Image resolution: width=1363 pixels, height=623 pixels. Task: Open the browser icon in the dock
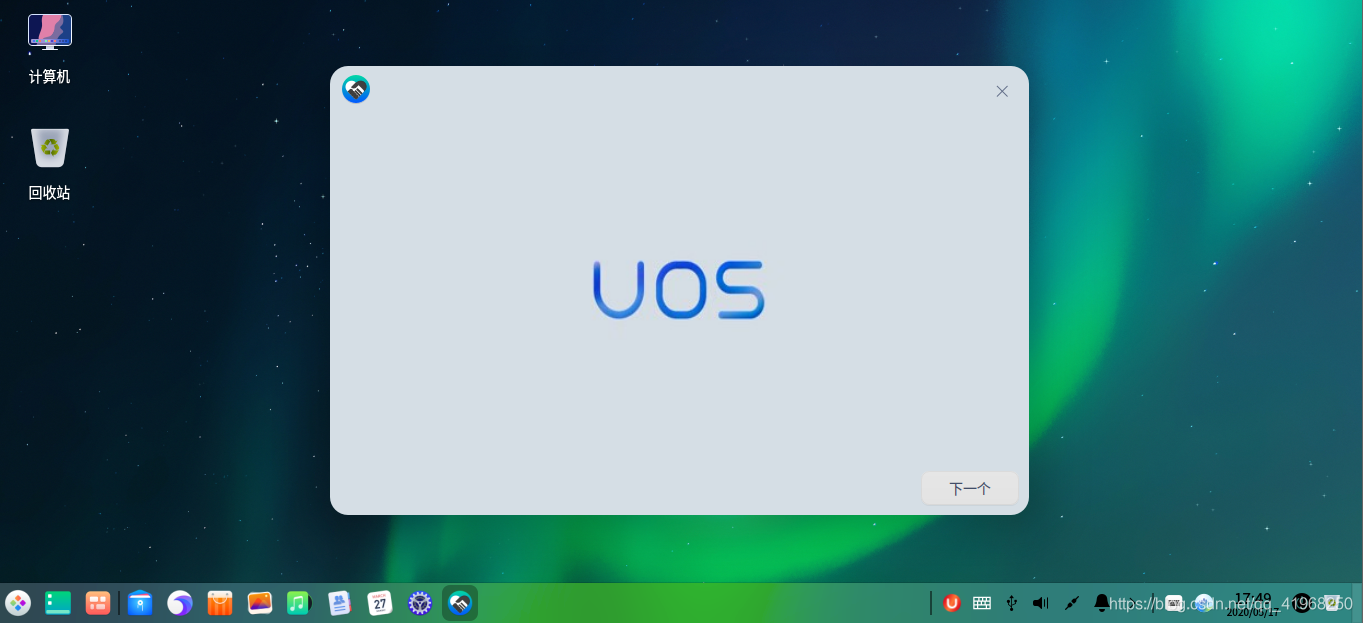(180, 603)
